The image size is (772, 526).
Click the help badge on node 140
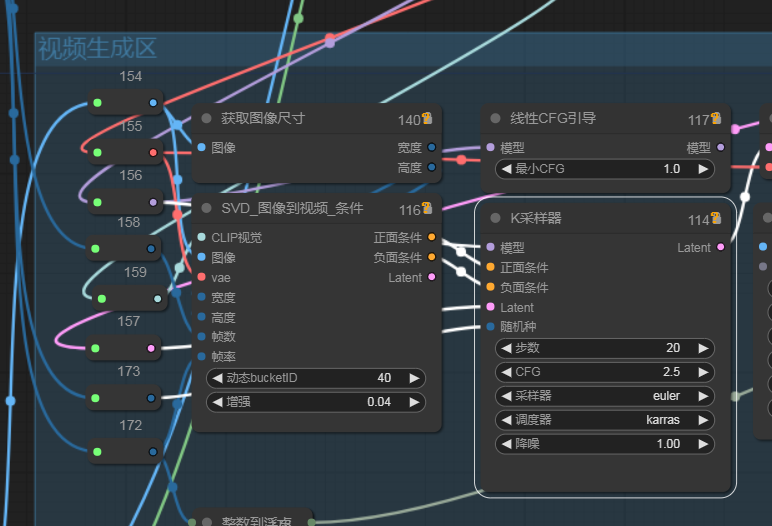(x=427, y=118)
